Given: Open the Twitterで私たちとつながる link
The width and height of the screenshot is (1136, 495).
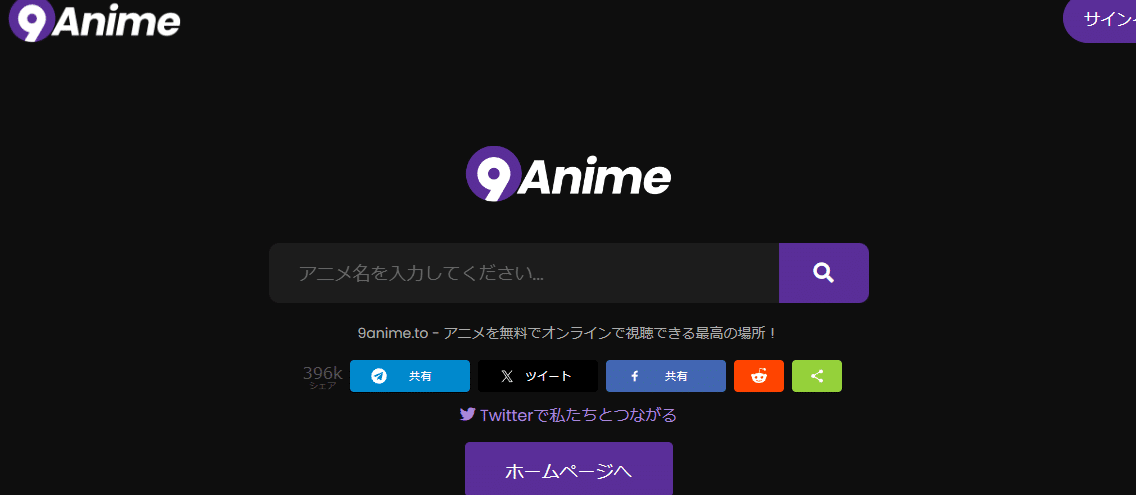Looking at the screenshot, I should pyautogui.click(x=568, y=415).
